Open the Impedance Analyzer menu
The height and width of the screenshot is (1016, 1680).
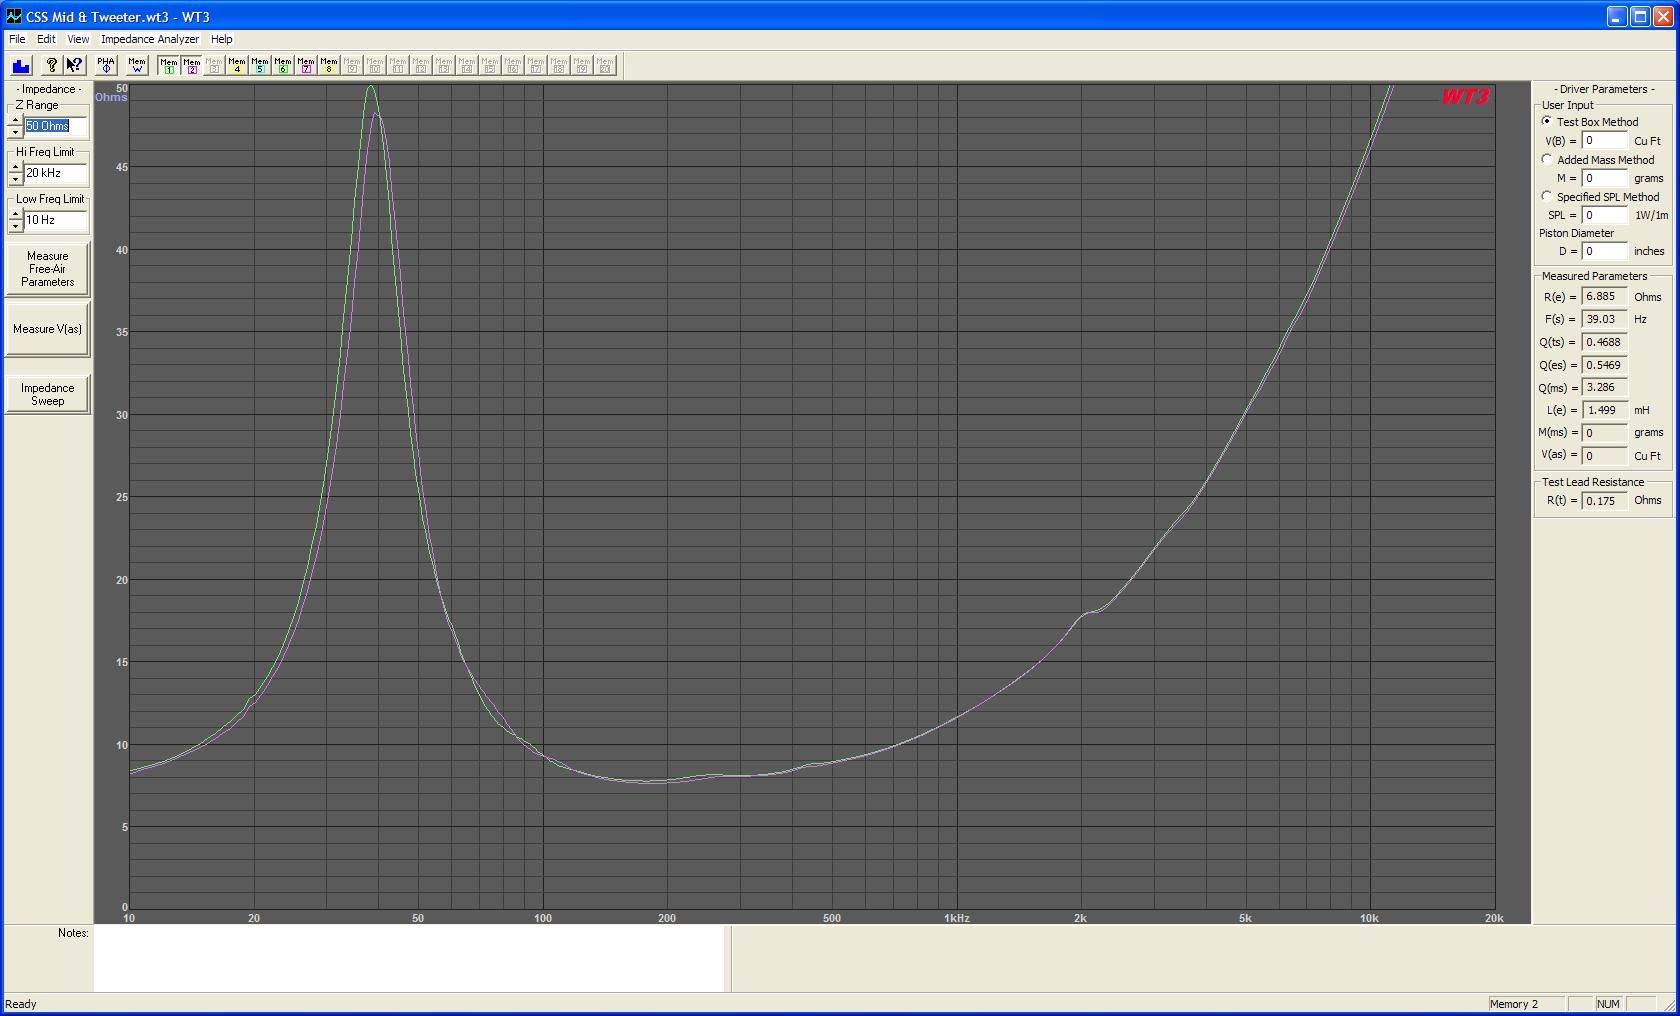coord(150,39)
